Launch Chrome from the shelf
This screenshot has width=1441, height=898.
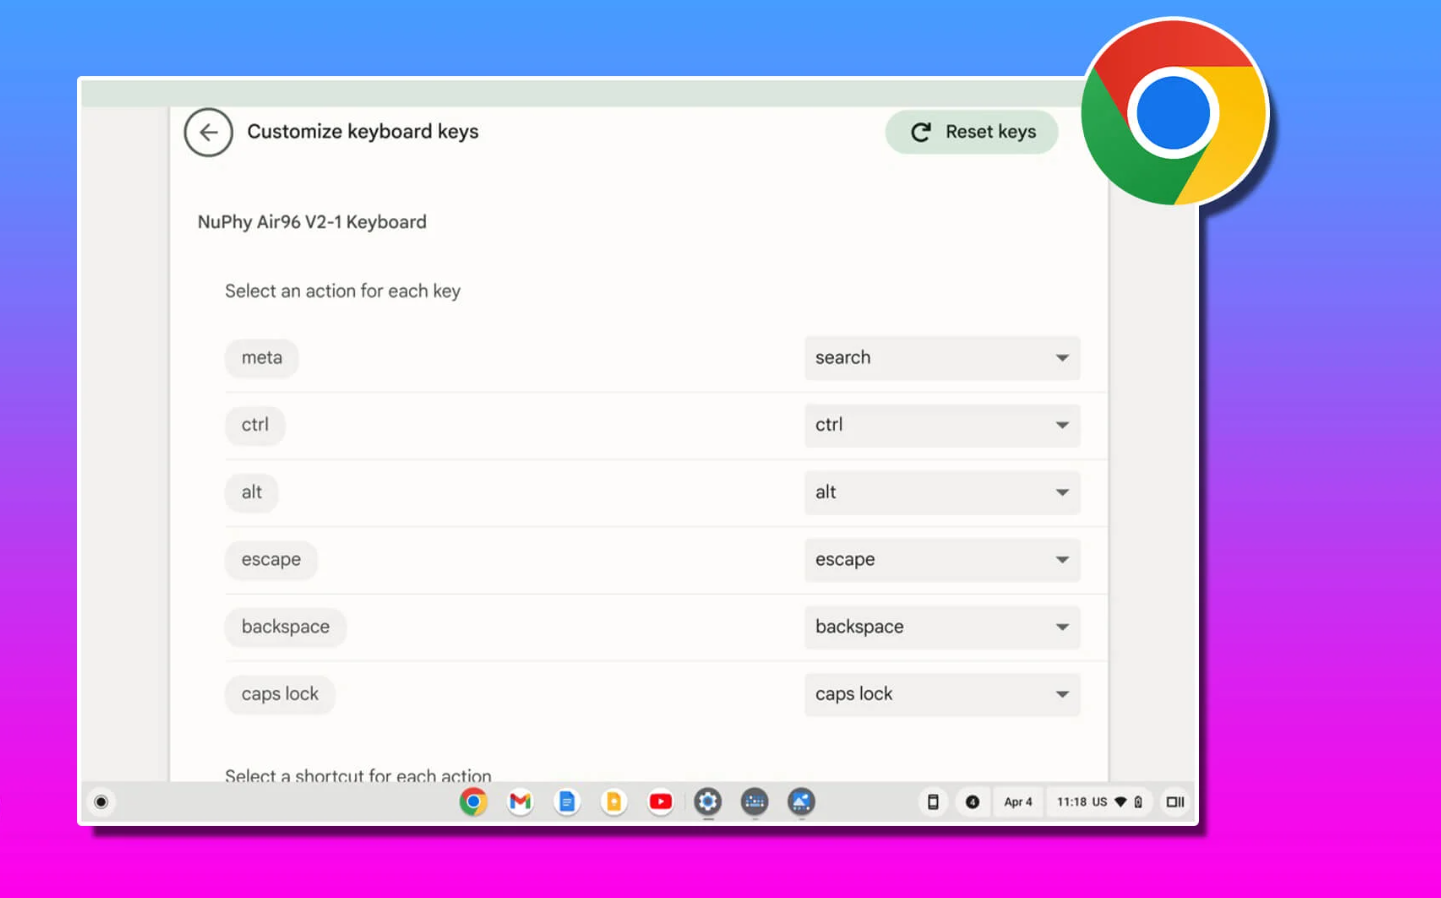tap(473, 802)
